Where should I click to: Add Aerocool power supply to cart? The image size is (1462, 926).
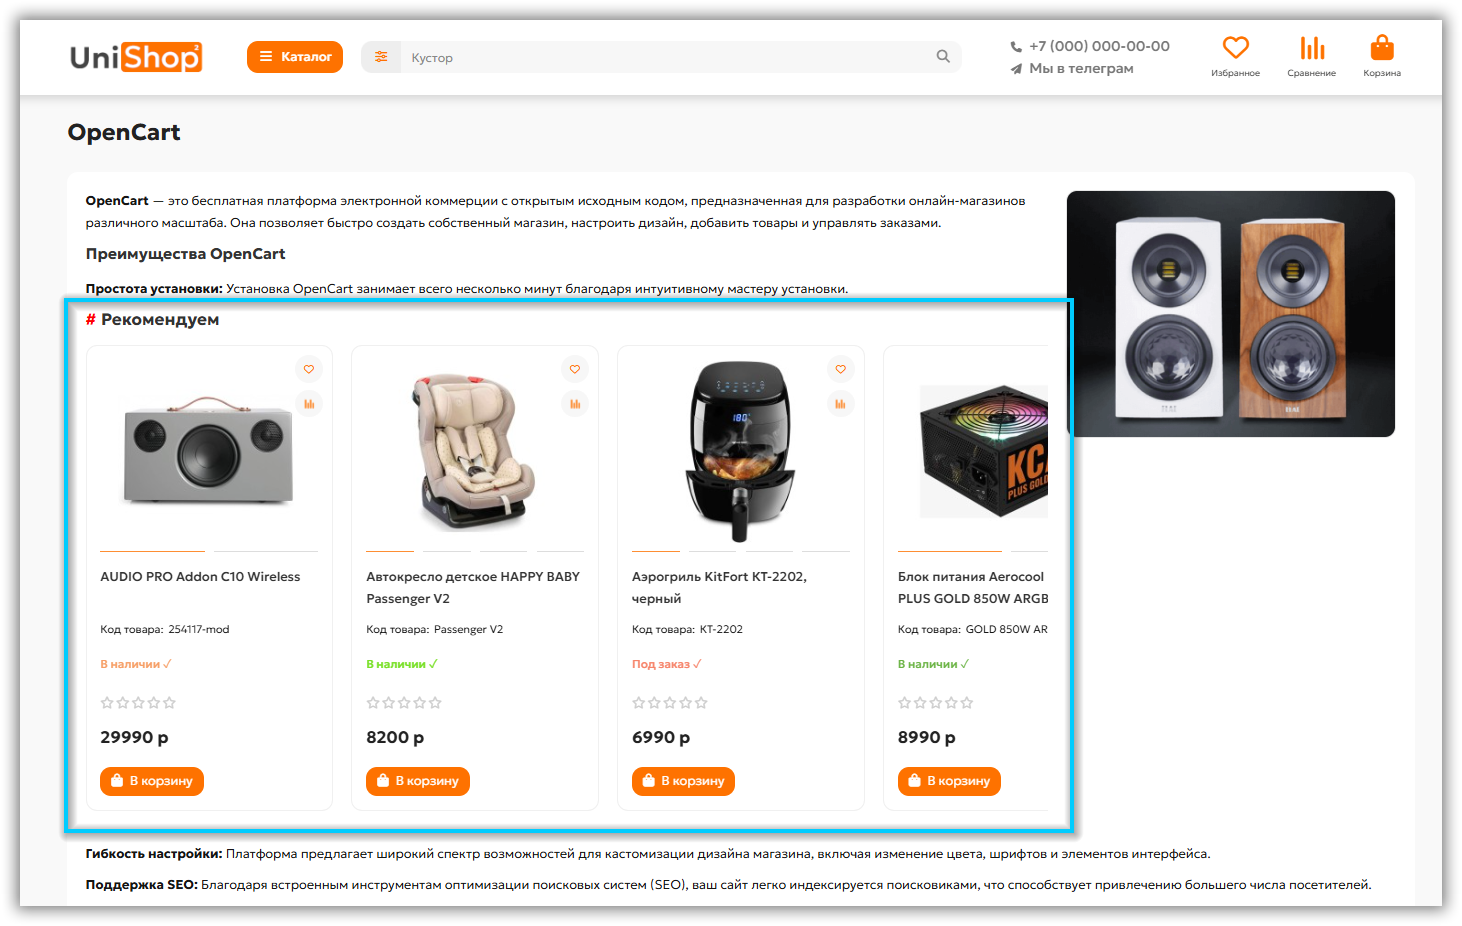pos(949,781)
